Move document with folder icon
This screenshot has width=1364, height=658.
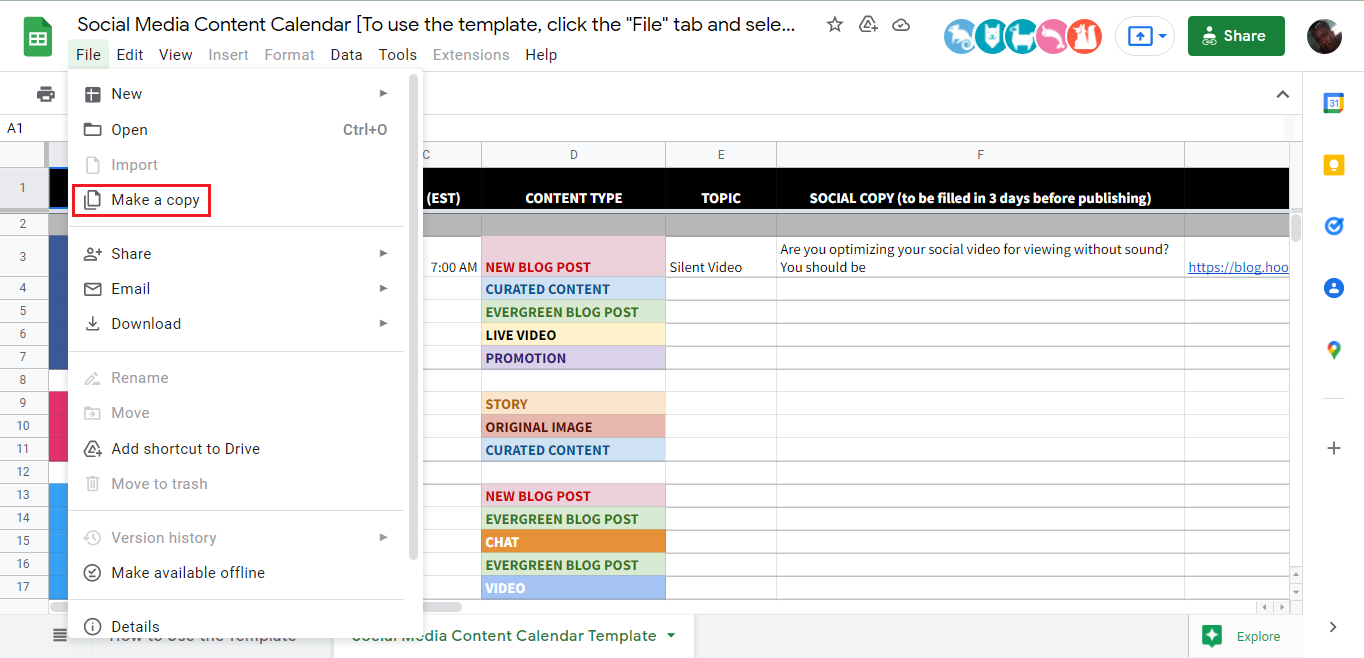click(868, 25)
